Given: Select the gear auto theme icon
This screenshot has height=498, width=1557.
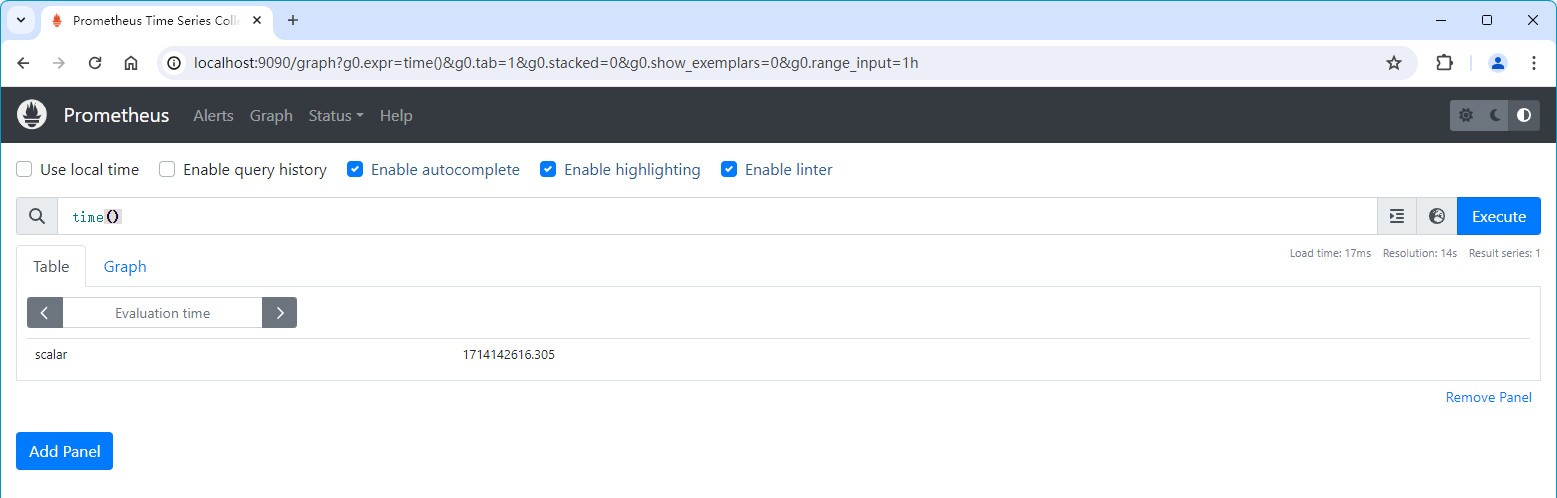Looking at the screenshot, I should pyautogui.click(x=1466, y=115).
